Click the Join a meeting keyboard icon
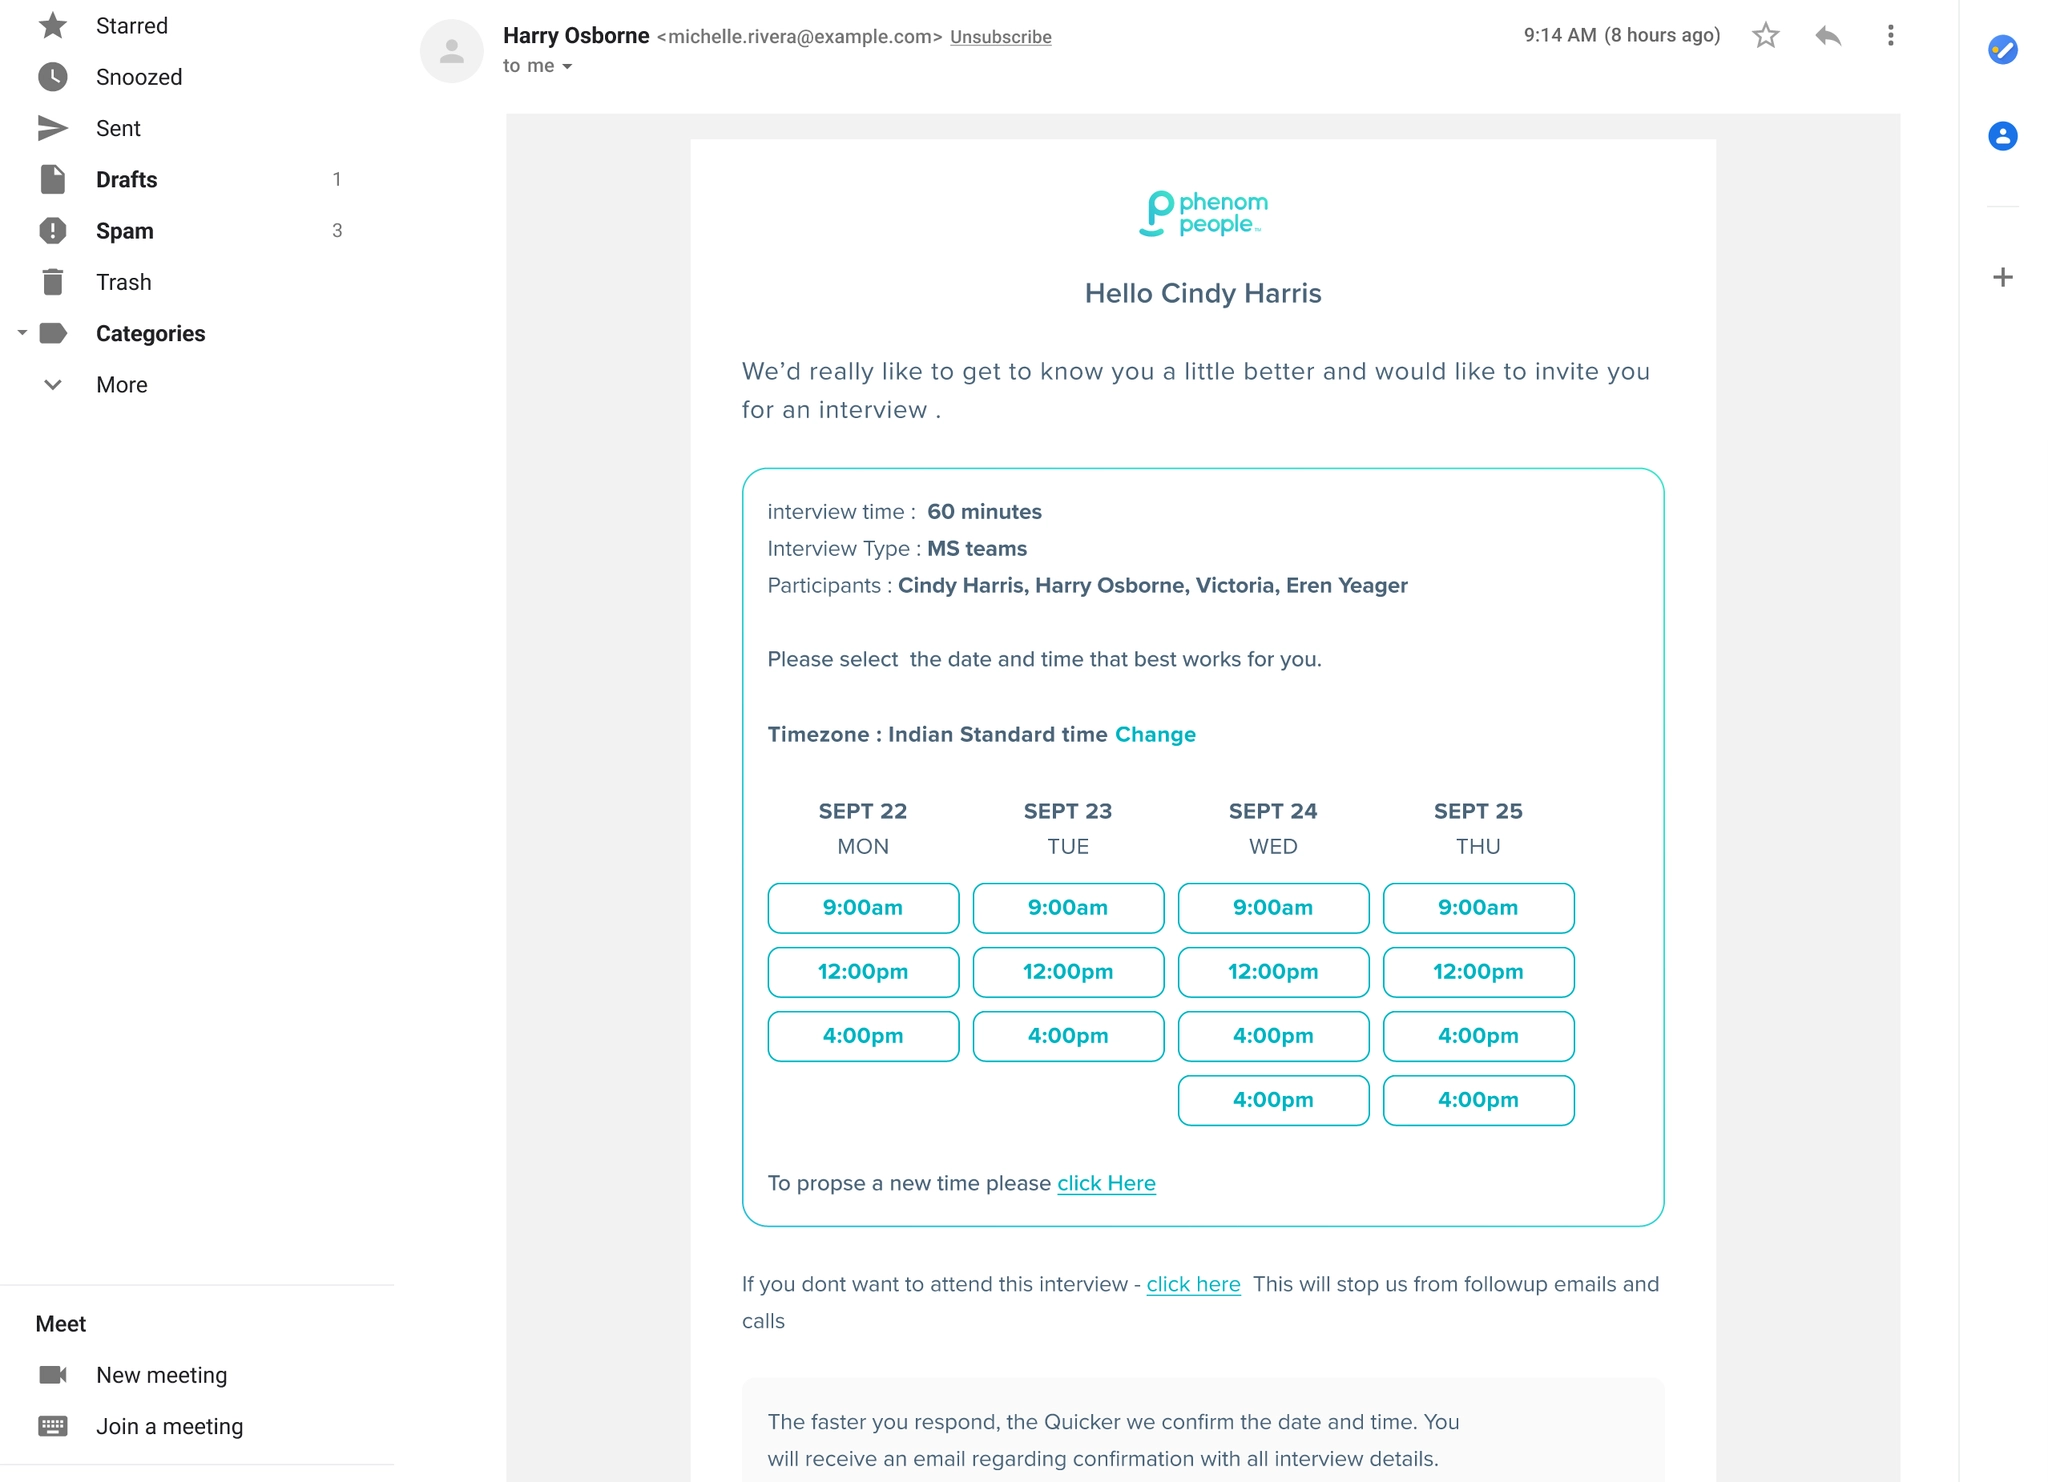This screenshot has height=1482, width=2048. 53,1426
